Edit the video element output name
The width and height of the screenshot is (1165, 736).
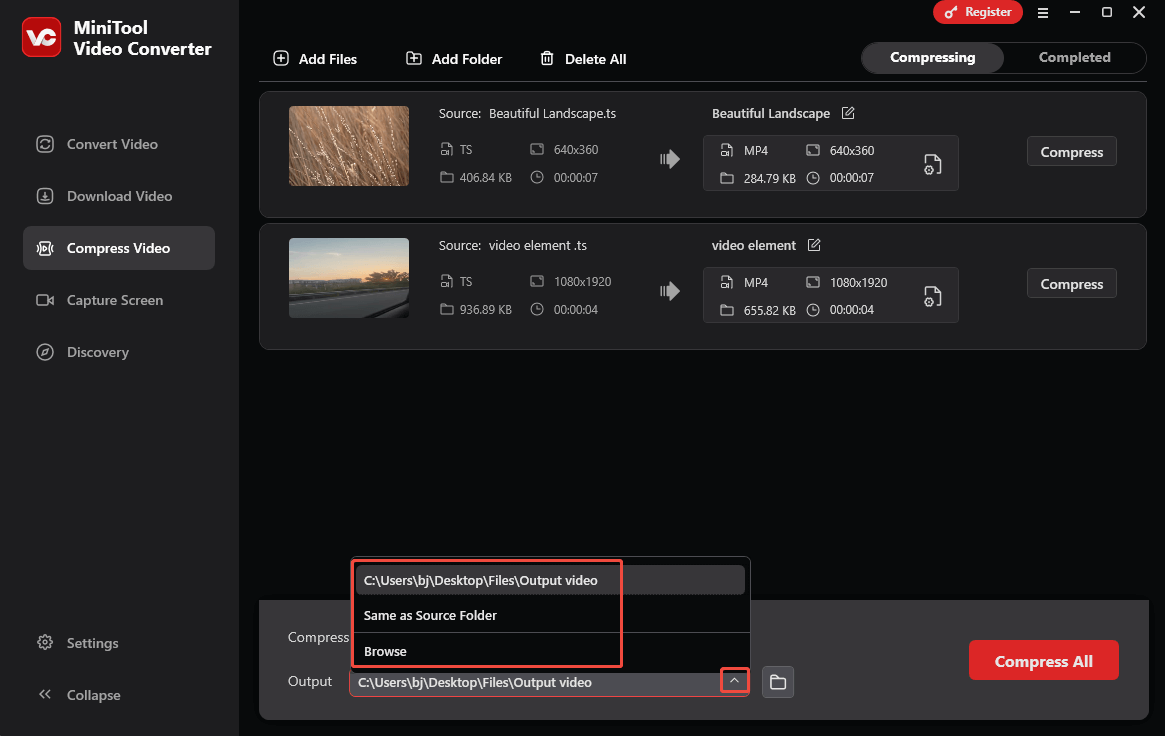tap(814, 245)
